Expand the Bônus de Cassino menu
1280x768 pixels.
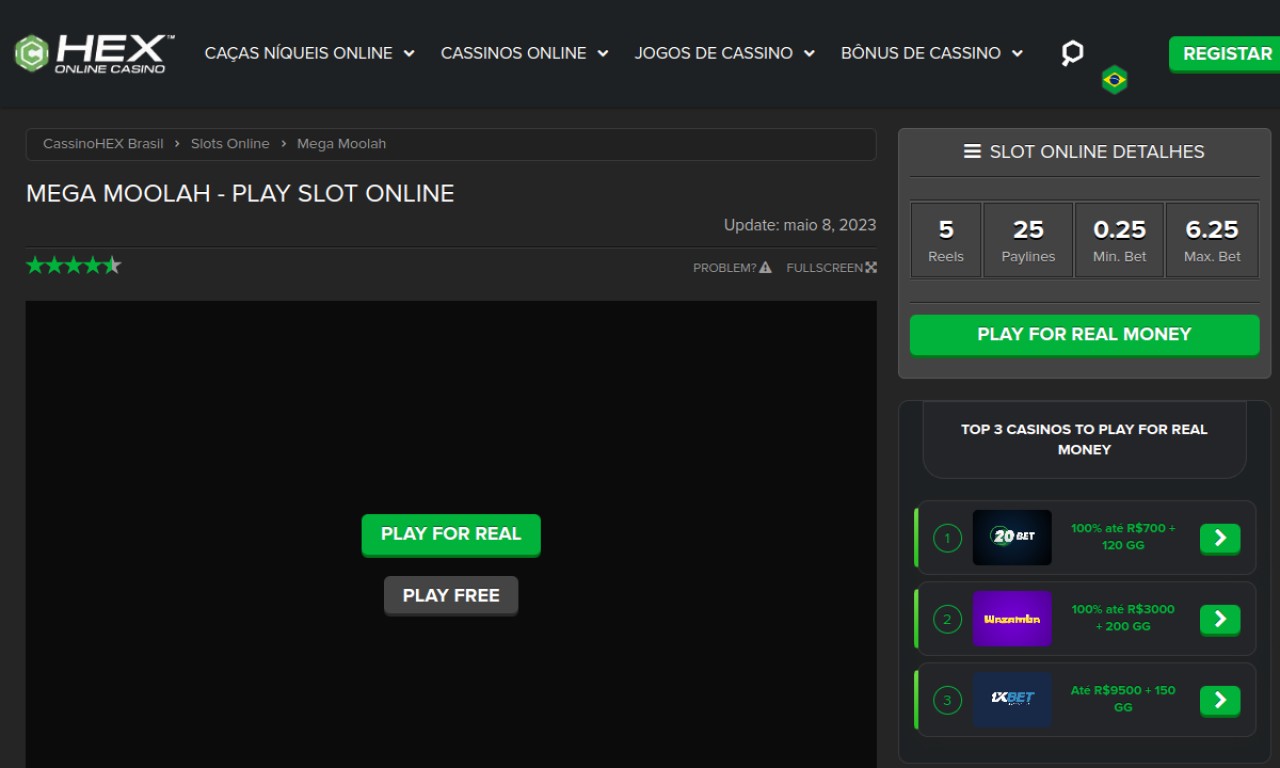(932, 53)
